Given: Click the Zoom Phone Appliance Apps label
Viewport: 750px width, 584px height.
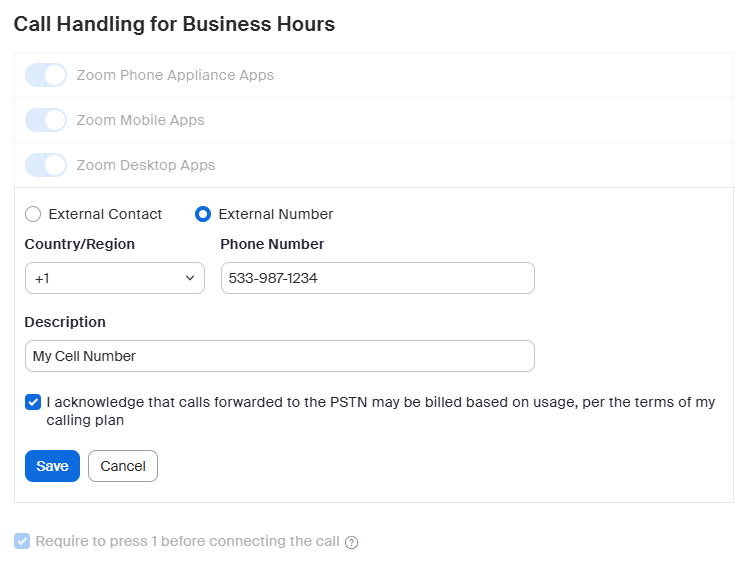Looking at the screenshot, I should tap(175, 75).
